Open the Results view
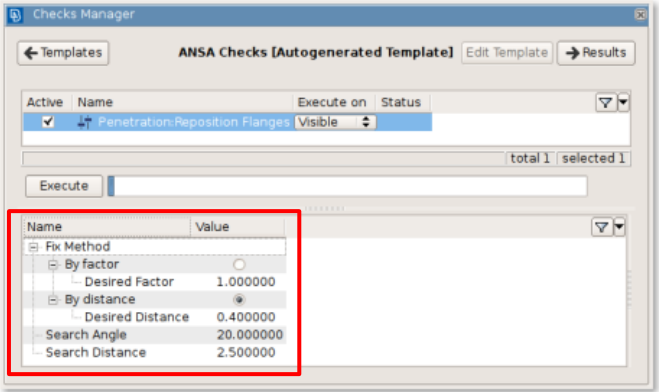659x392 pixels. click(x=596, y=53)
